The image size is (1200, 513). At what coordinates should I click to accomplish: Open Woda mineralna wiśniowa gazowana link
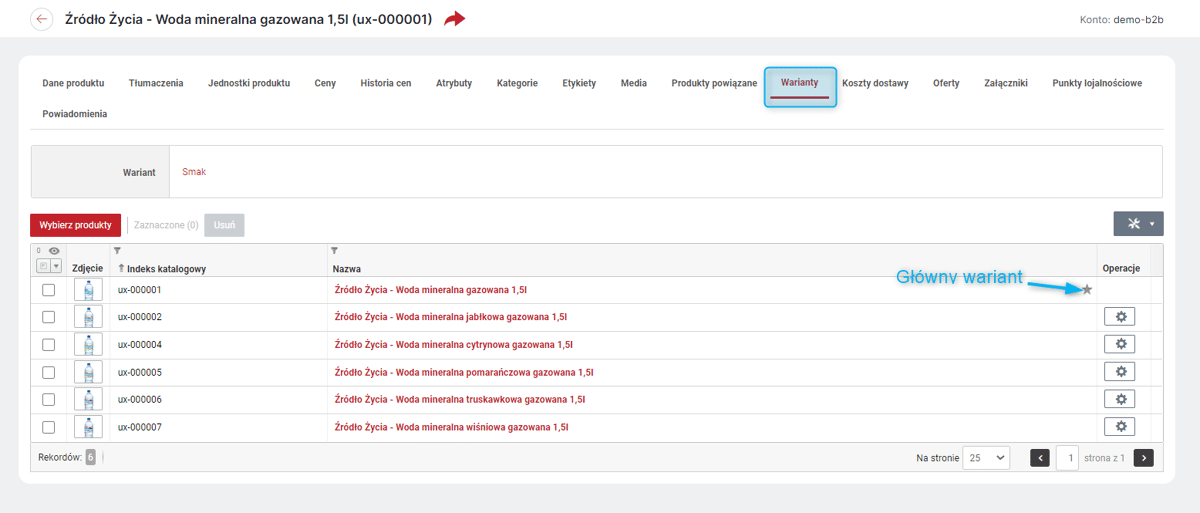[x=452, y=427]
